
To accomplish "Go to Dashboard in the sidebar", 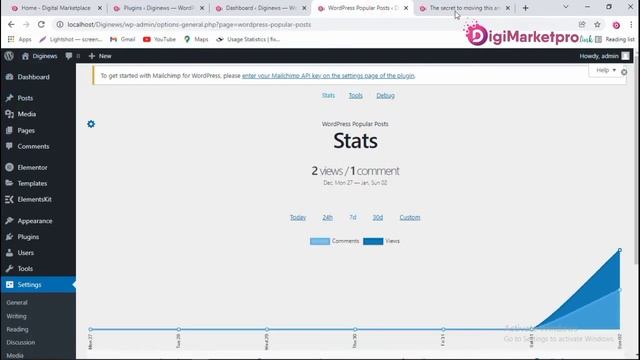I will tap(33, 77).
